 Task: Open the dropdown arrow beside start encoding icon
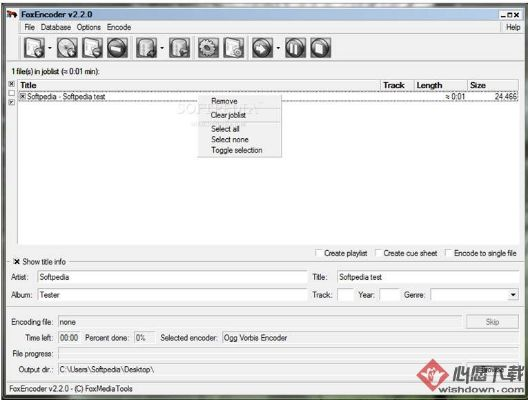coord(278,48)
